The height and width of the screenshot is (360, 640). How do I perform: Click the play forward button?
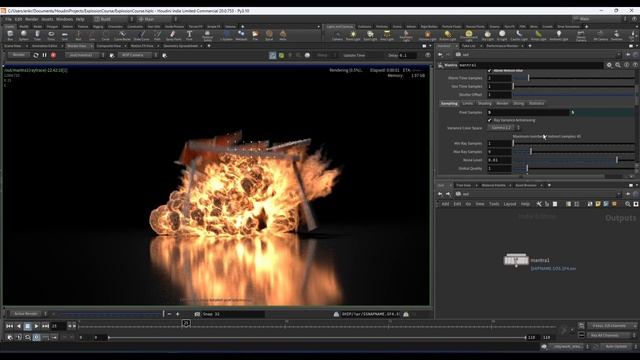[36, 326]
